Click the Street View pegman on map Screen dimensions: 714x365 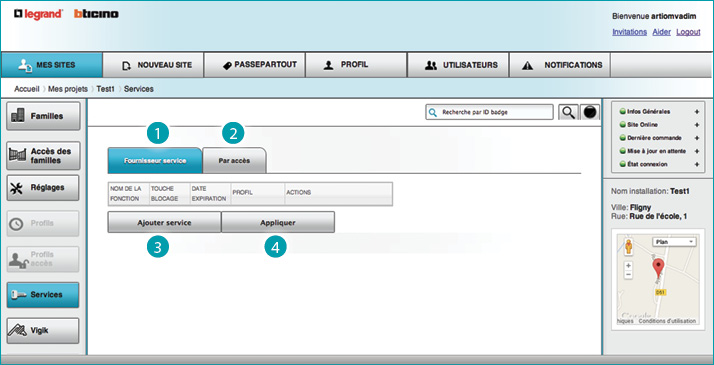(x=629, y=246)
